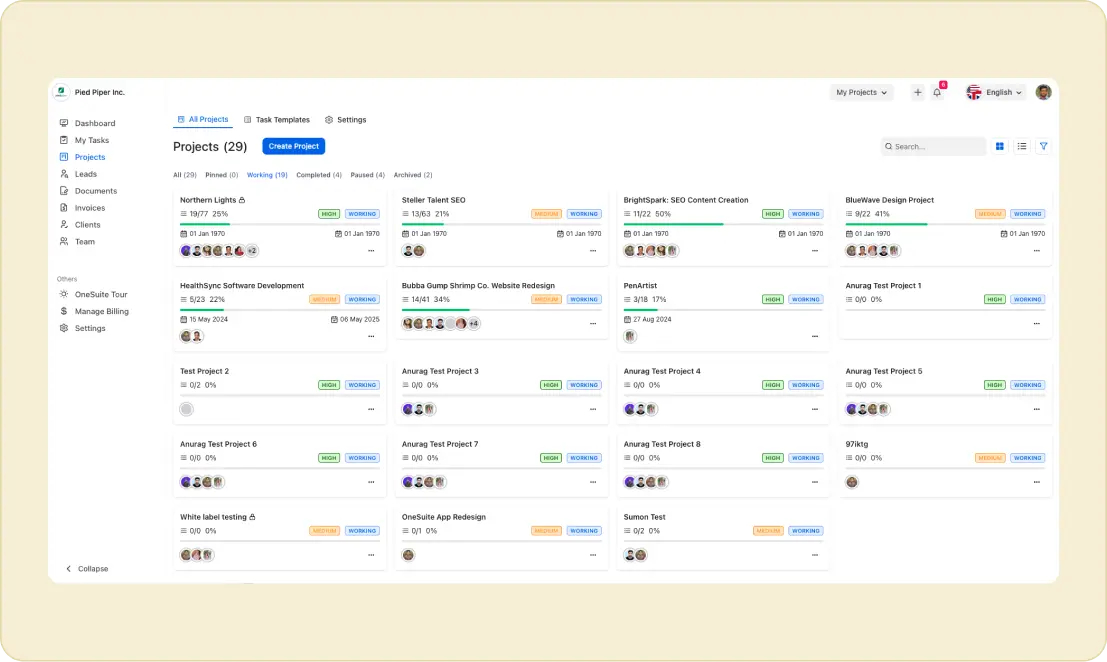Switch to list view
1107x662 pixels.
1021,147
